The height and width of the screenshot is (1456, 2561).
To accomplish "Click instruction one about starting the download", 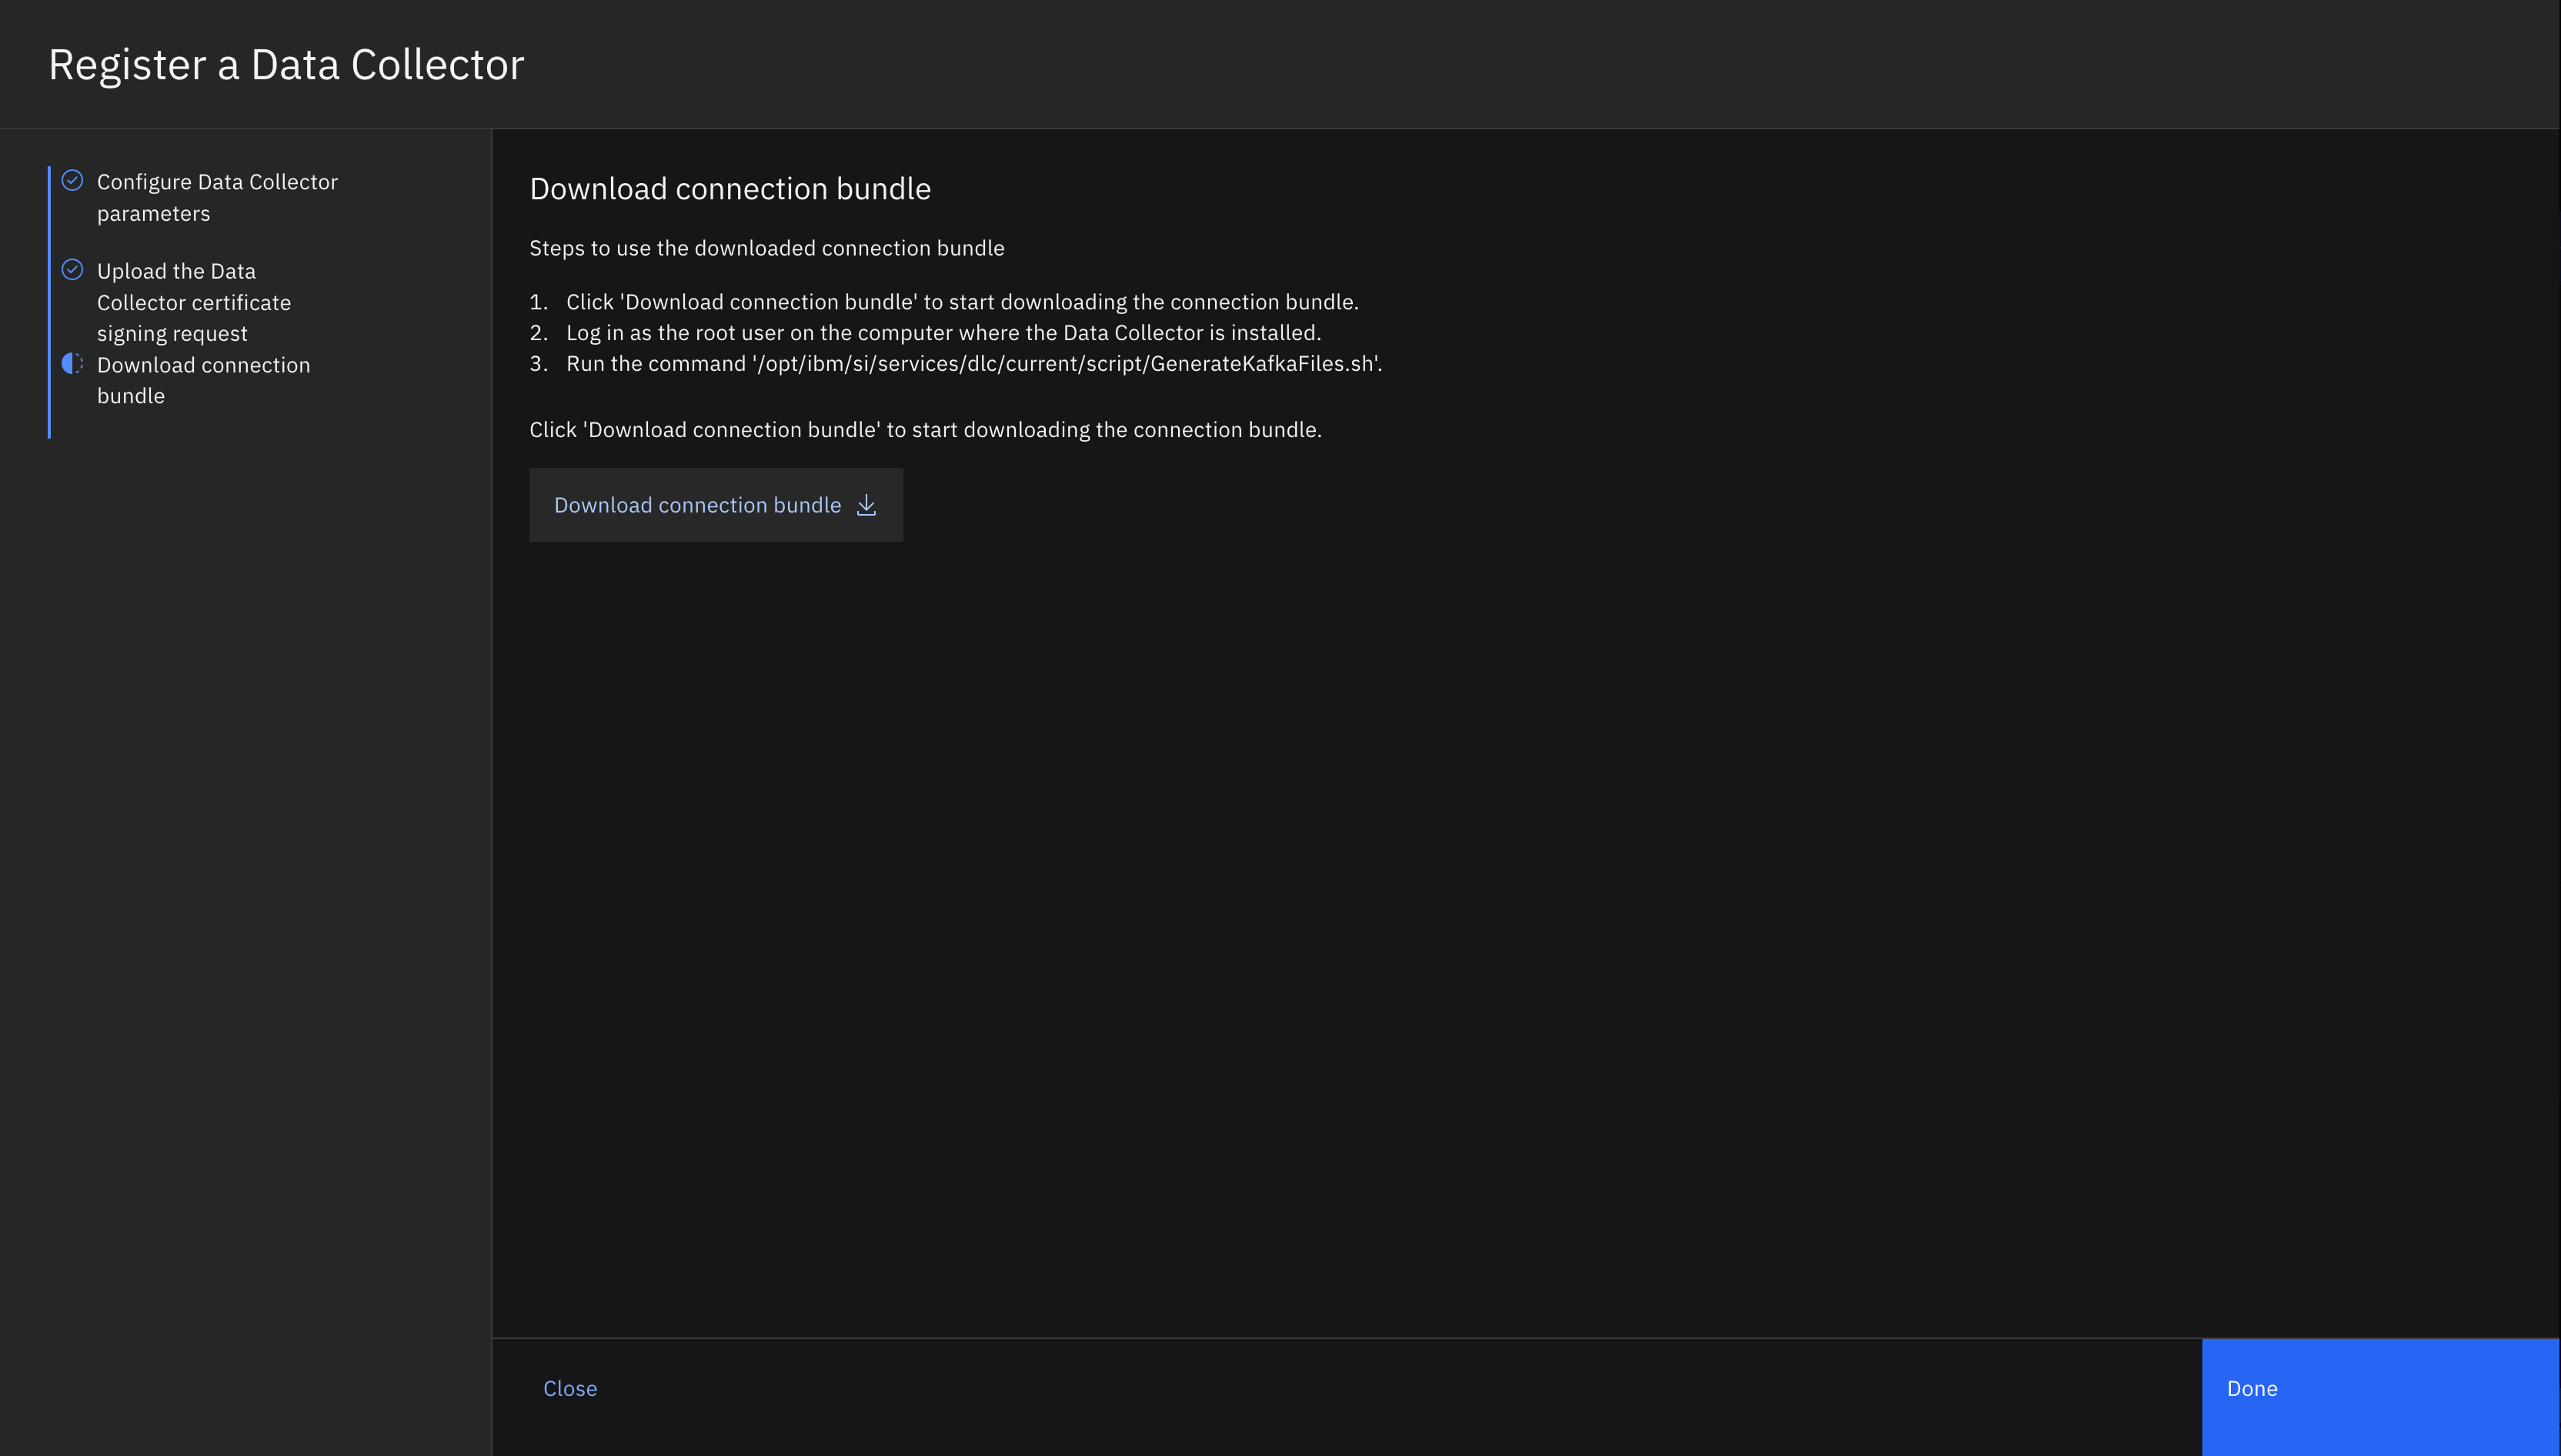I will 961,302.
